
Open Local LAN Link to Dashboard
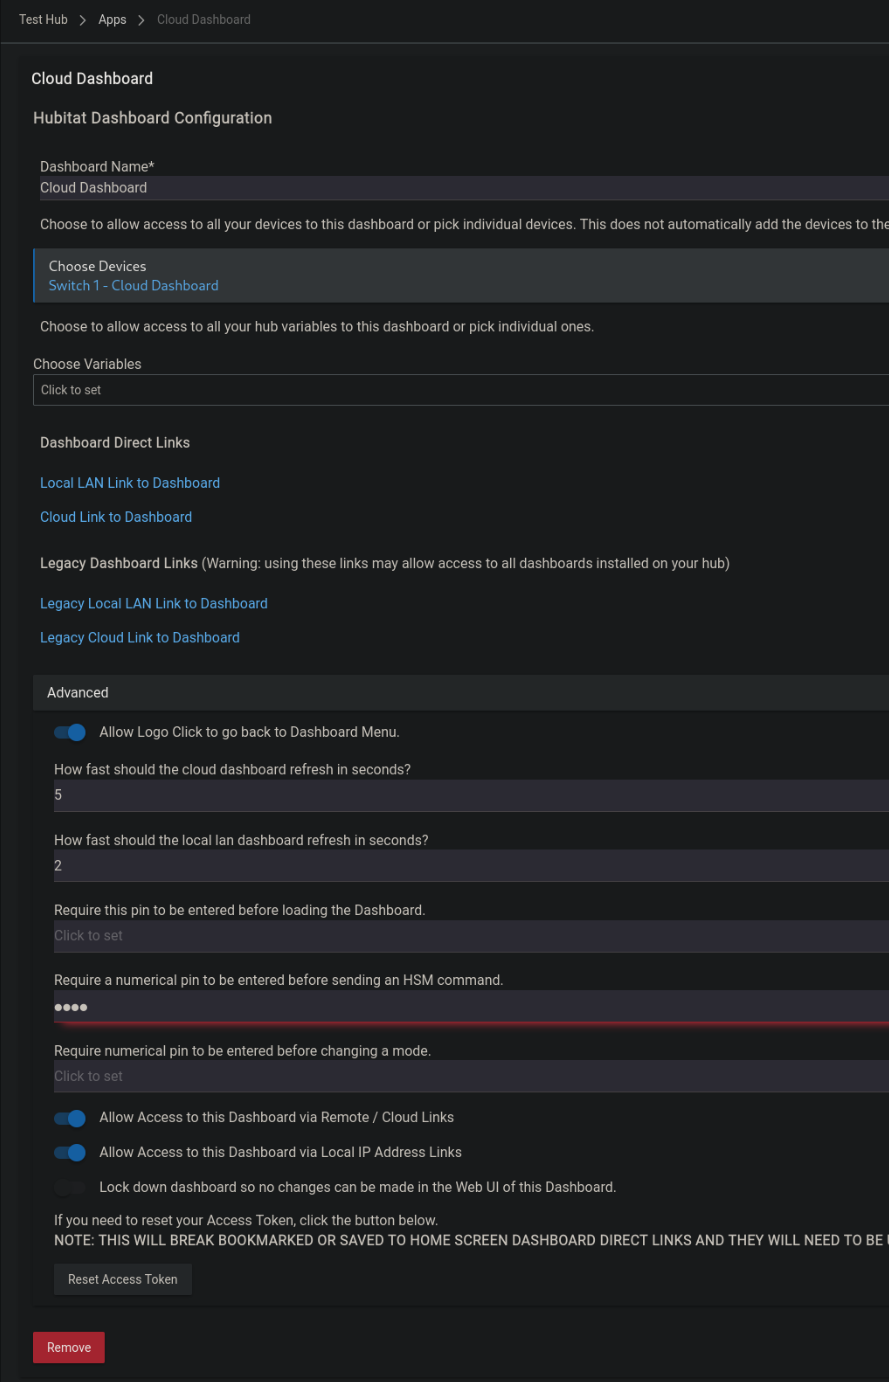click(x=130, y=483)
